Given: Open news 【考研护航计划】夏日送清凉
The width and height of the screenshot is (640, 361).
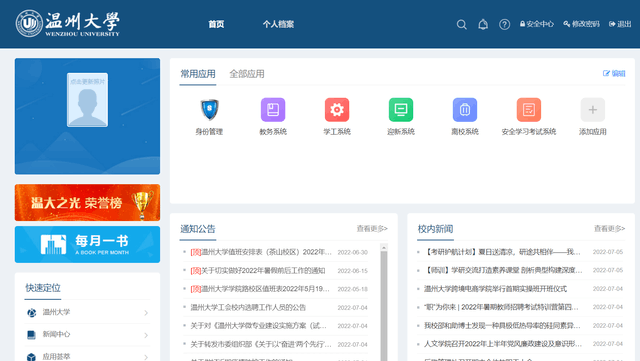Looking at the screenshot, I should pyautogui.click(x=502, y=252).
